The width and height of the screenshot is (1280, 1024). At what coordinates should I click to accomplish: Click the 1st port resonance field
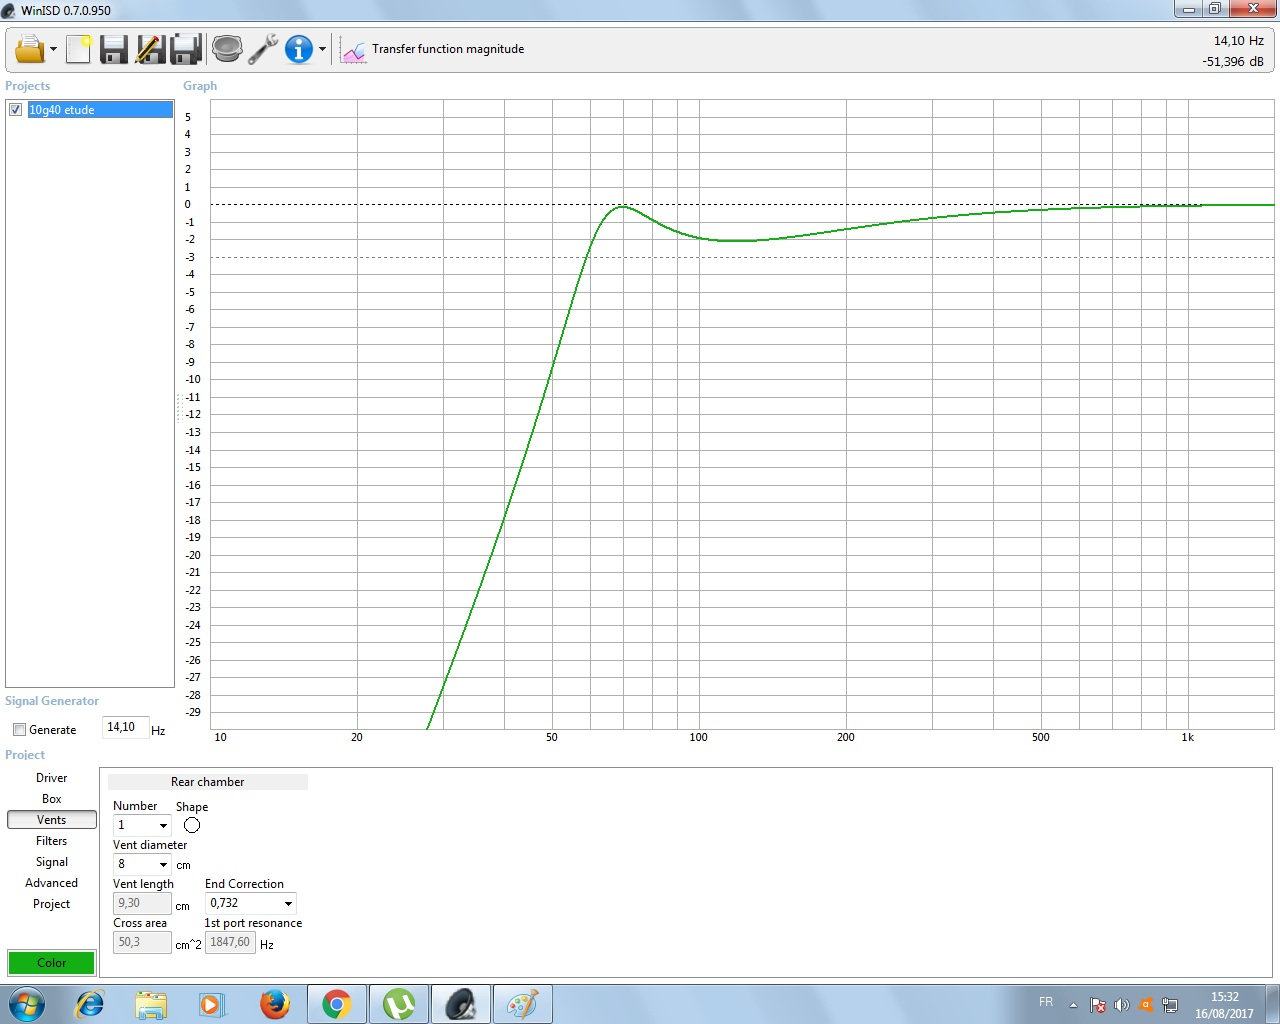tap(230, 942)
